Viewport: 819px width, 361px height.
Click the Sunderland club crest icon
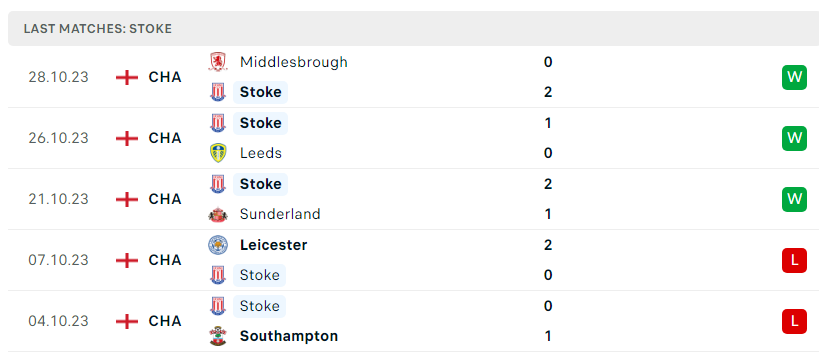217,214
